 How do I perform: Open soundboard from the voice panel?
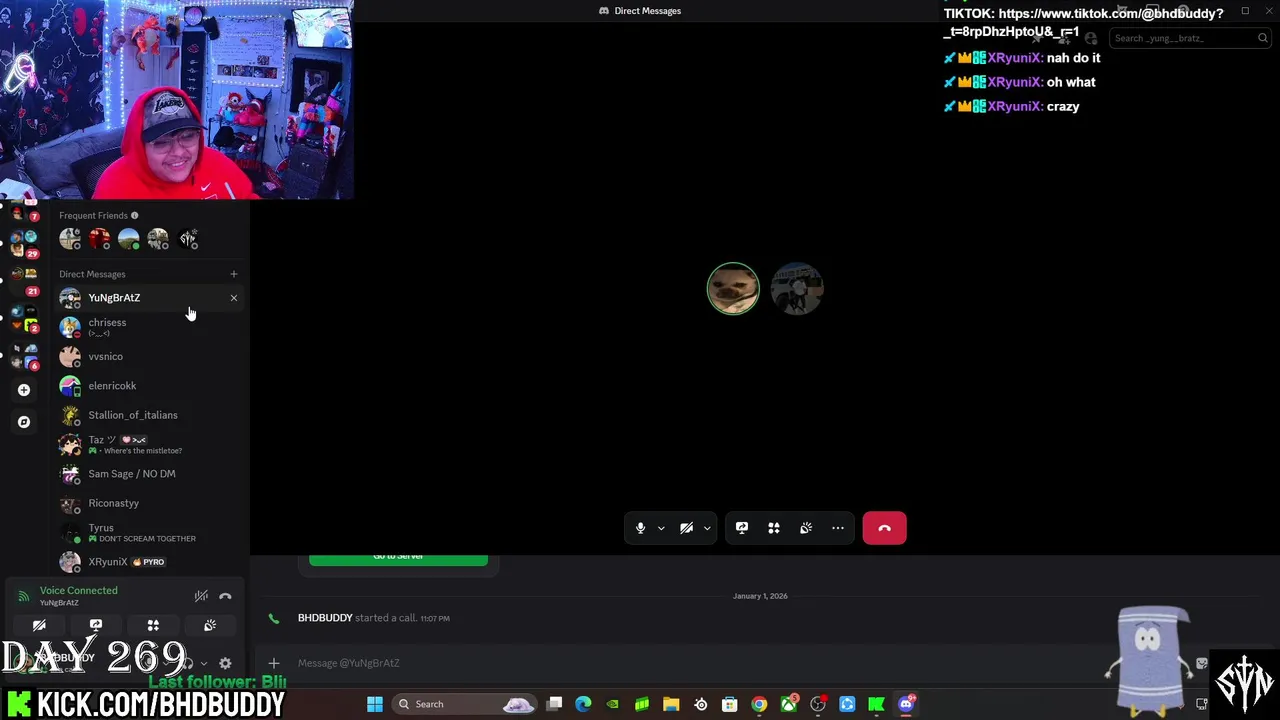click(x=210, y=625)
